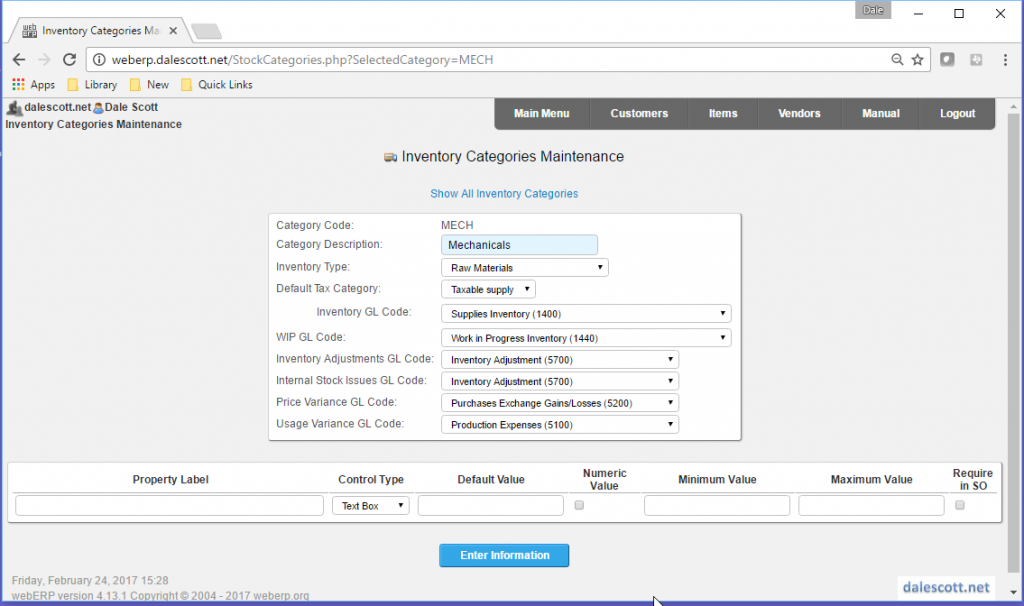
Task: Reload the StockCategories page
Action: tap(68, 59)
